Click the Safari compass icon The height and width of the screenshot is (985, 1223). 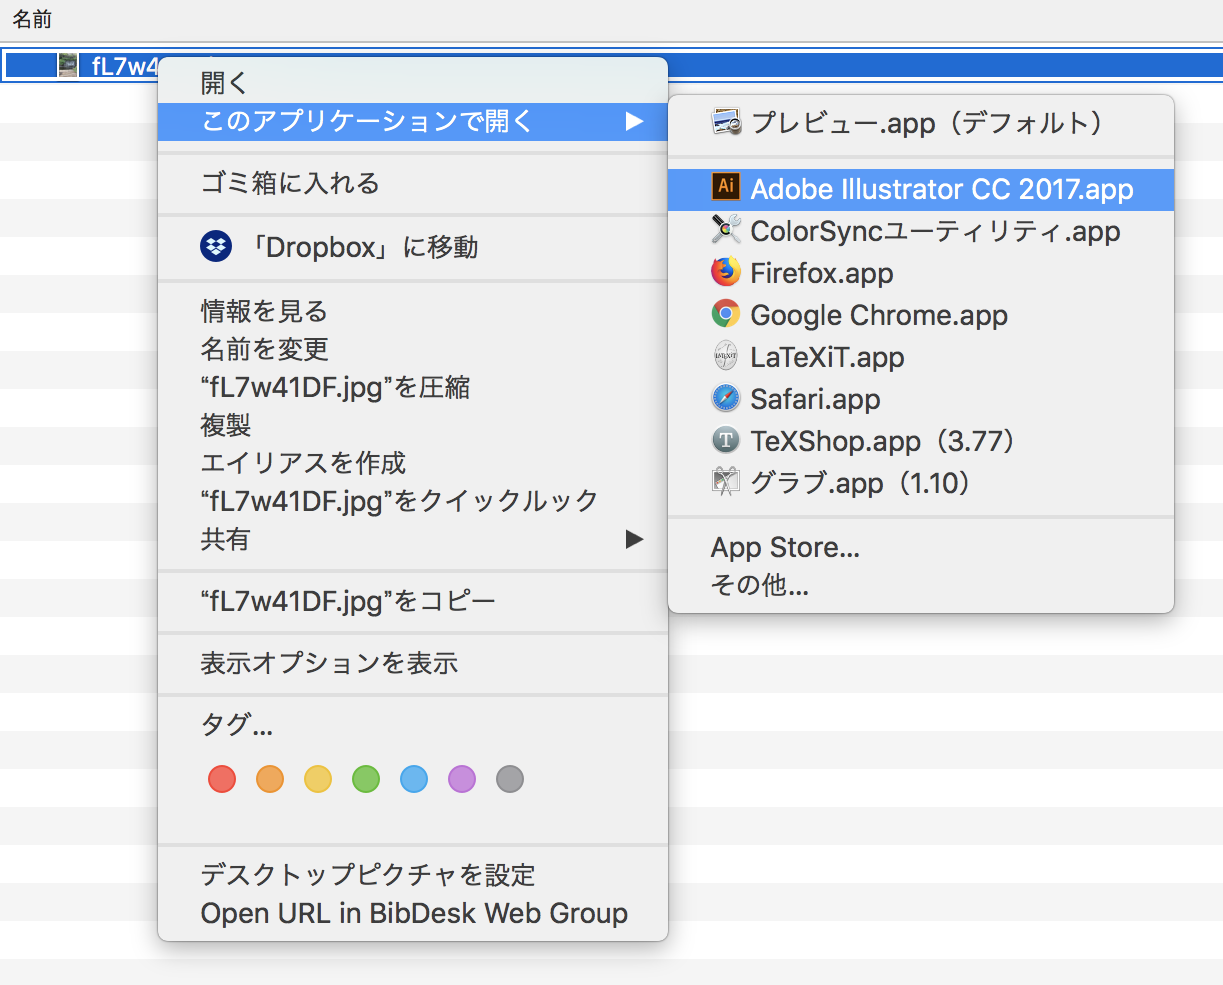(x=725, y=398)
